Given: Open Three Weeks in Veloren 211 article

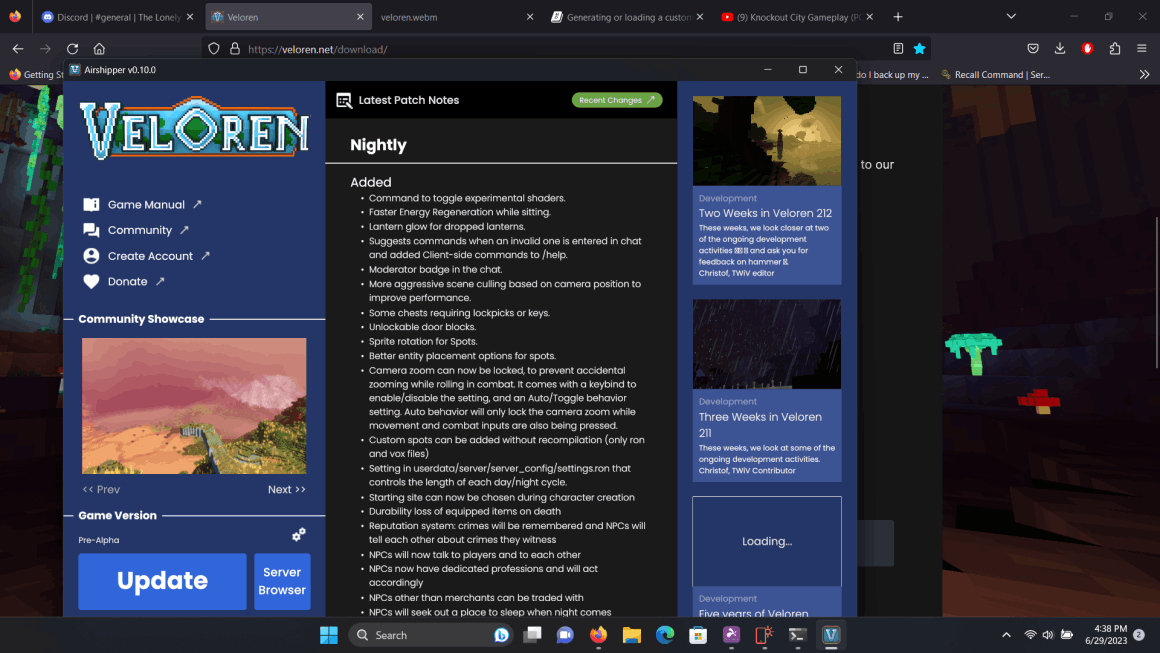Looking at the screenshot, I should click(x=767, y=390).
